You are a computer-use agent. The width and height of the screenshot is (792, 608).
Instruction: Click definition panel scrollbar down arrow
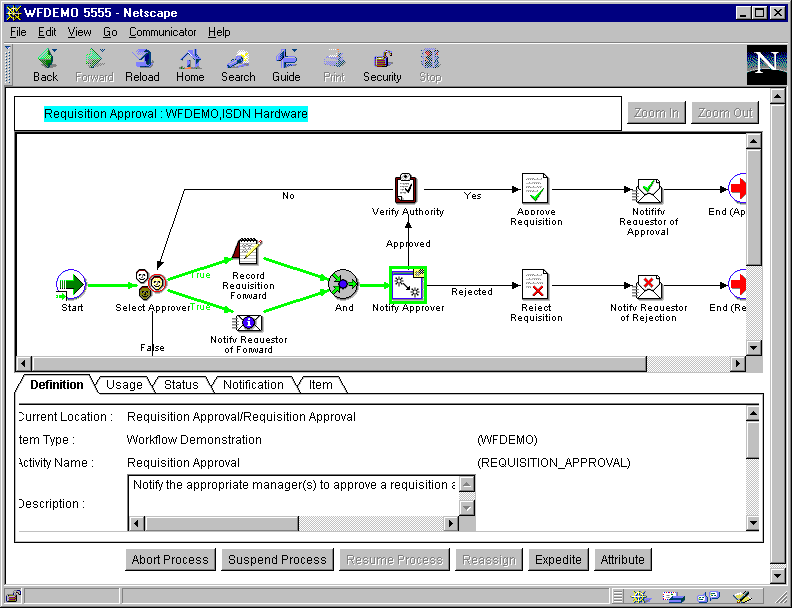point(753,523)
